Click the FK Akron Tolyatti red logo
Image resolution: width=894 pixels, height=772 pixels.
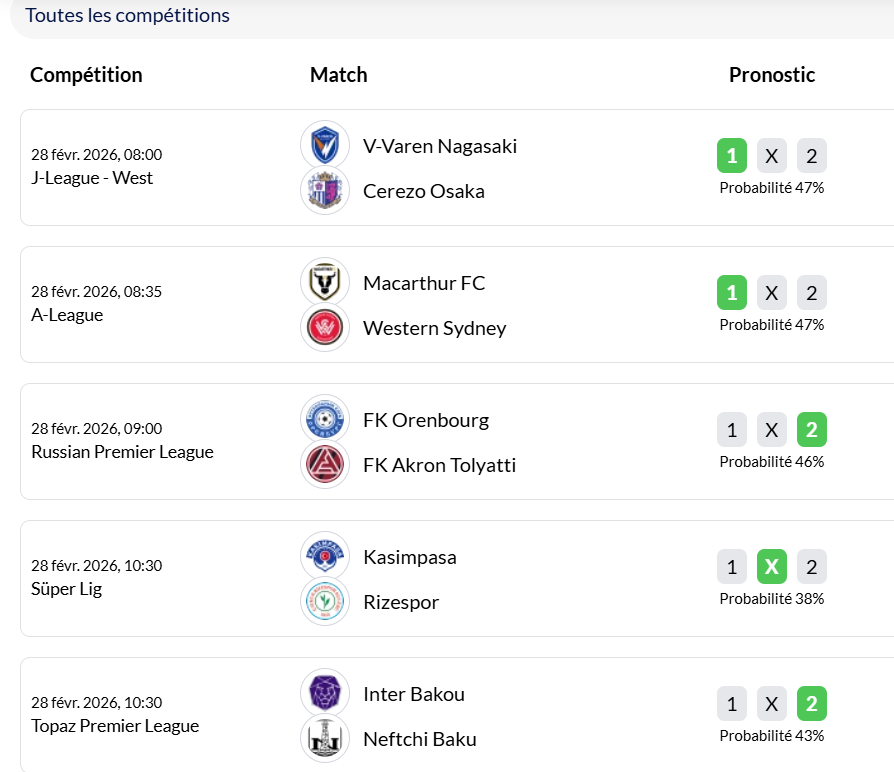click(325, 465)
